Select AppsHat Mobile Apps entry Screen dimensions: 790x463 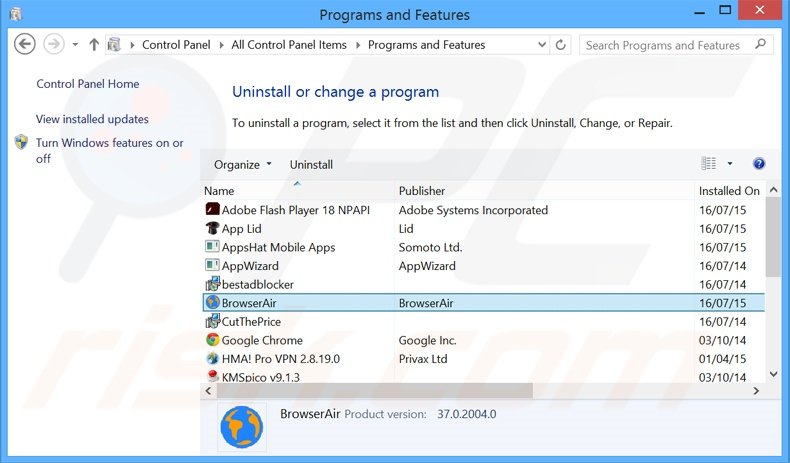[278, 247]
